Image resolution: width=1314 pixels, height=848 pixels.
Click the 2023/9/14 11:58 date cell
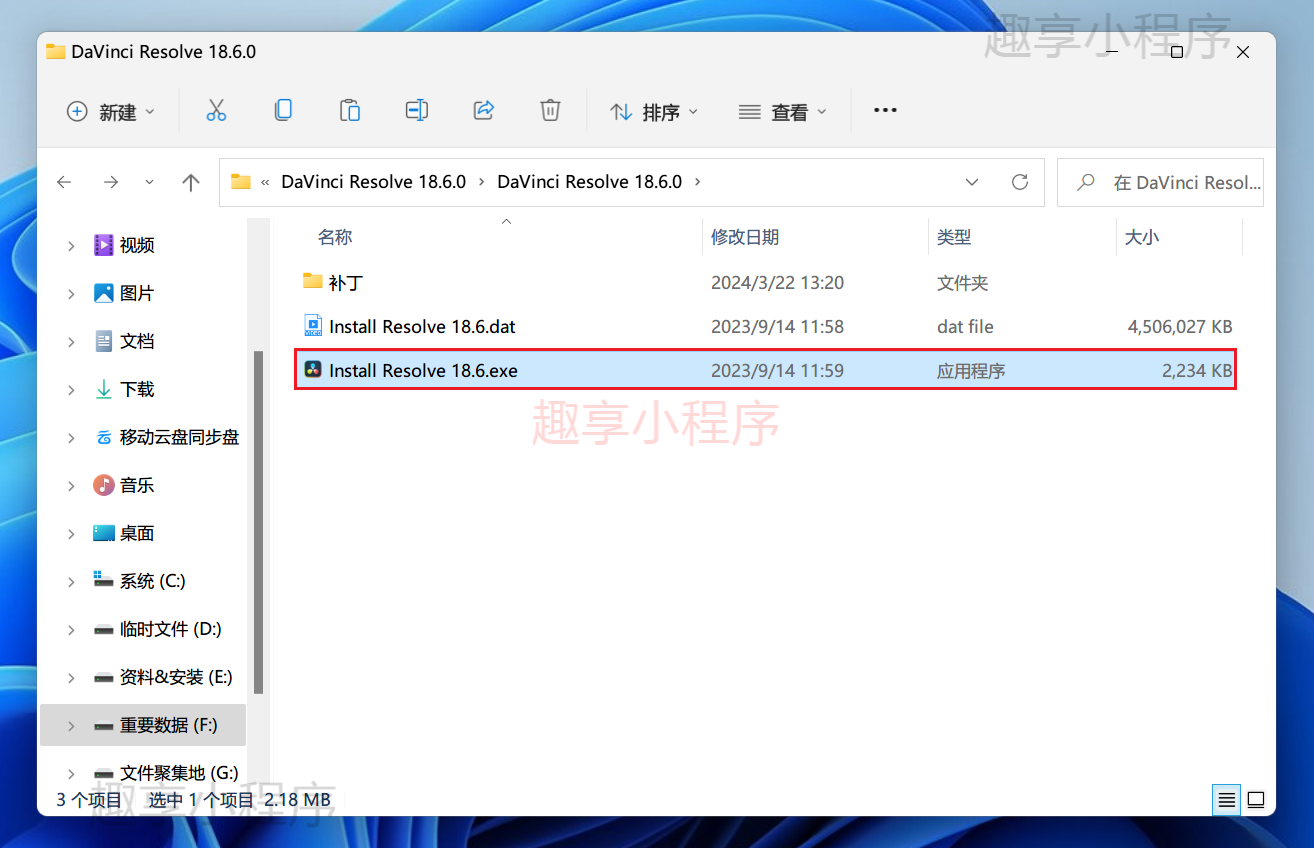click(x=777, y=326)
